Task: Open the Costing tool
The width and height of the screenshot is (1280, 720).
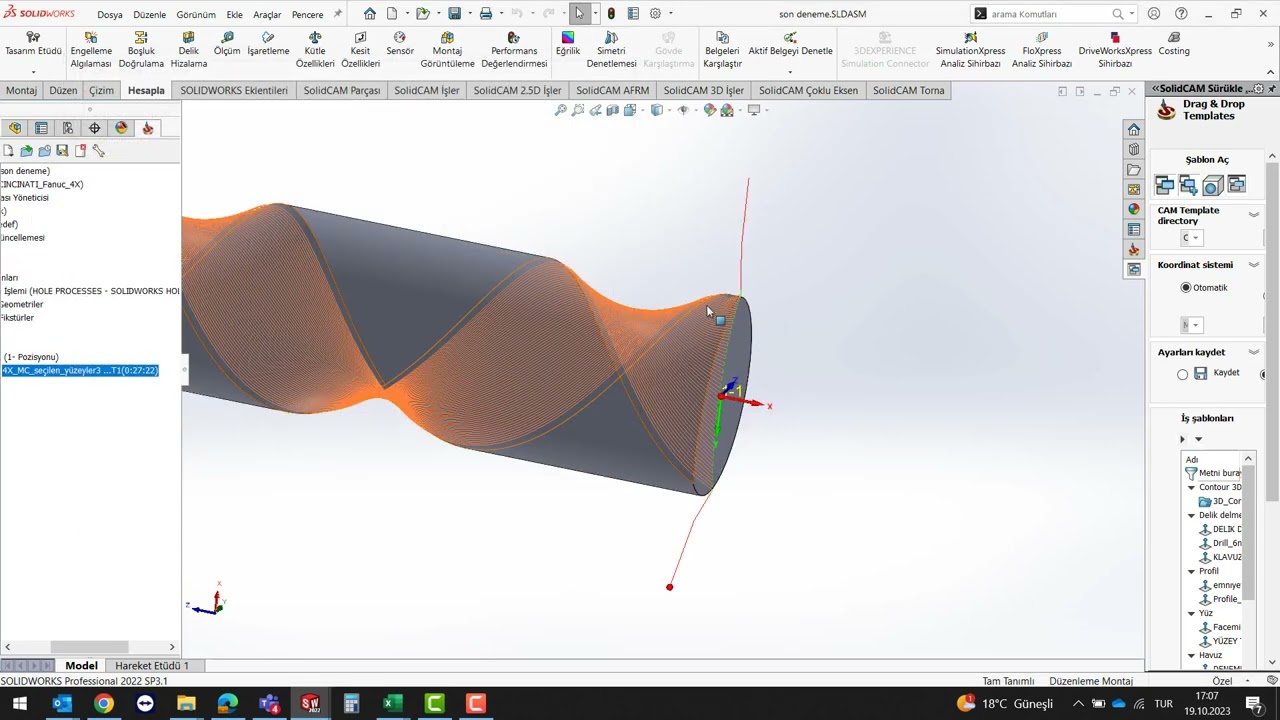Action: click(1174, 44)
